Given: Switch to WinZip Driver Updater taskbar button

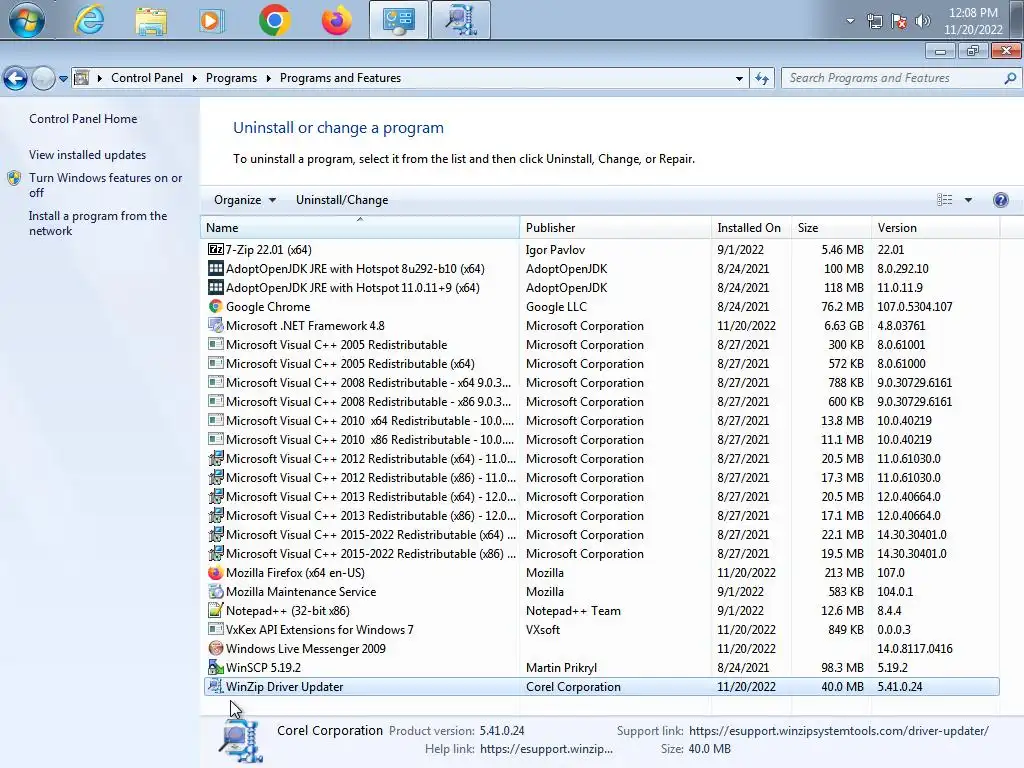Looking at the screenshot, I should coord(460,20).
